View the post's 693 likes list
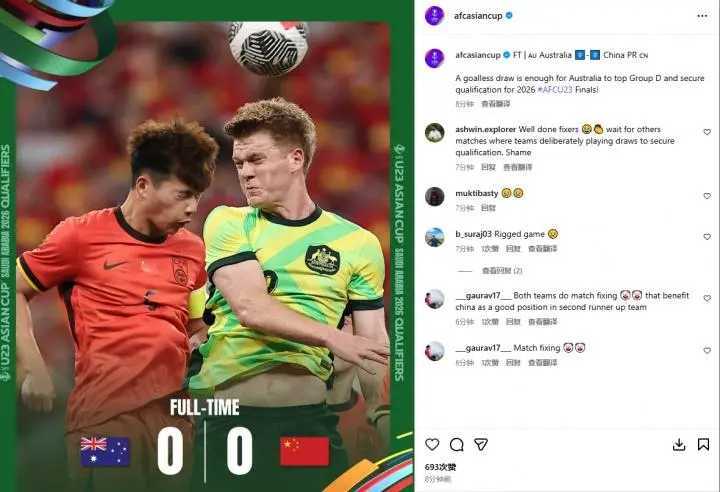The height and width of the screenshot is (492, 720). point(440,467)
